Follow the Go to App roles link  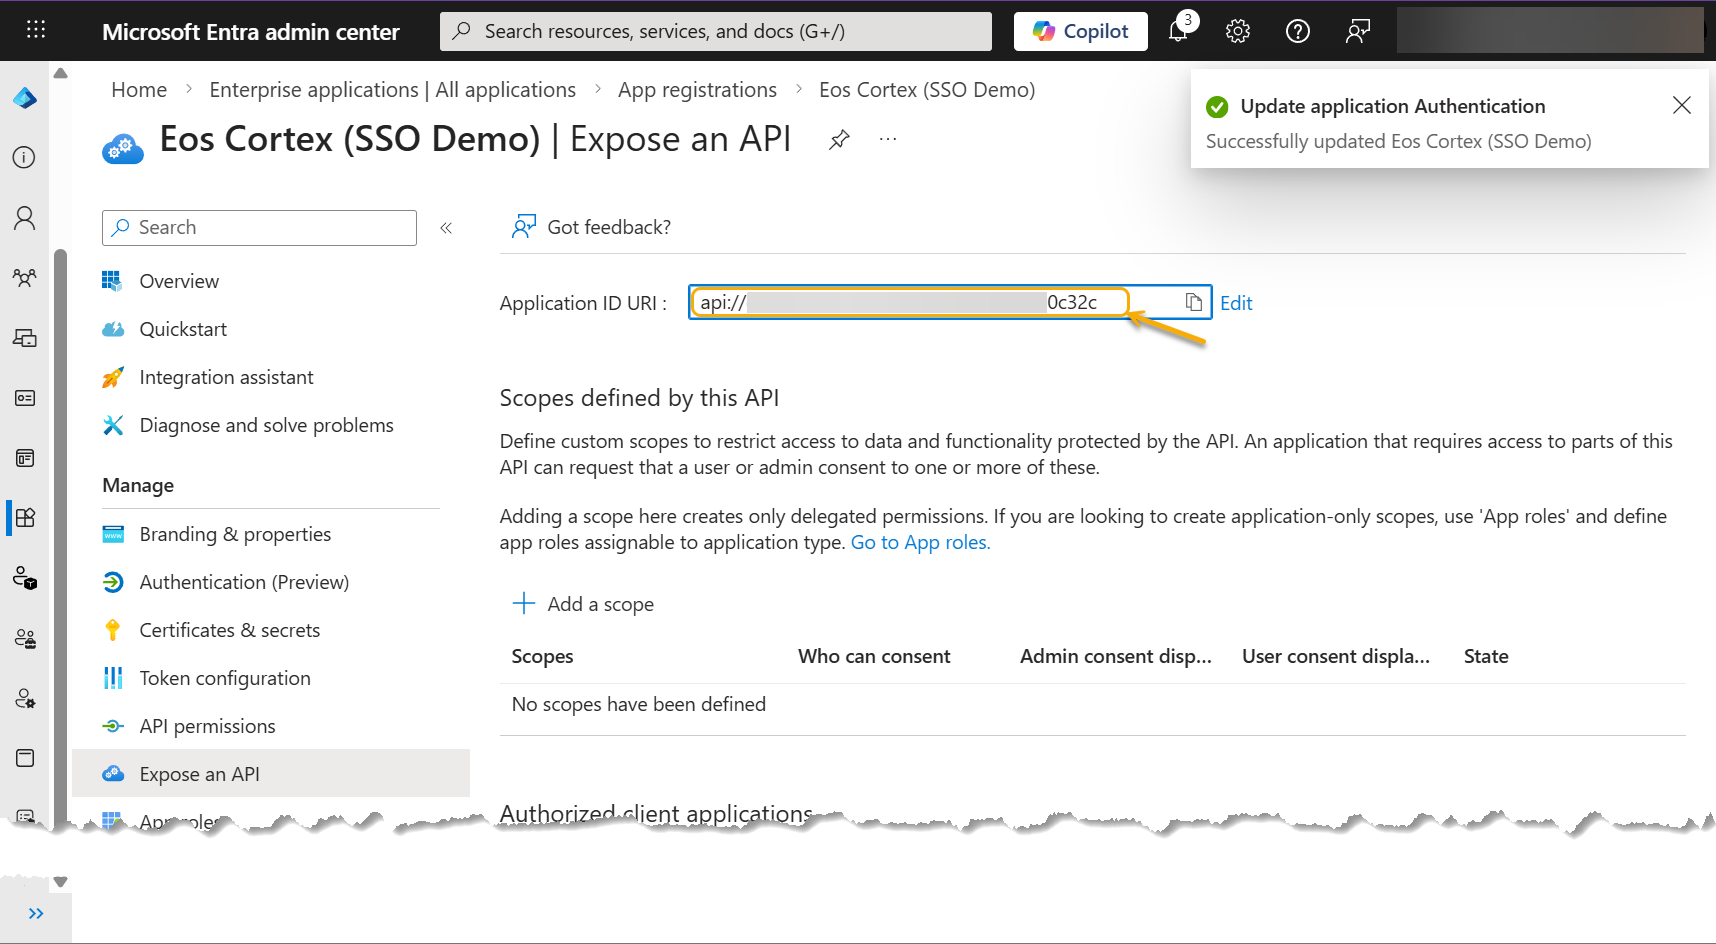[x=920, y=542]
